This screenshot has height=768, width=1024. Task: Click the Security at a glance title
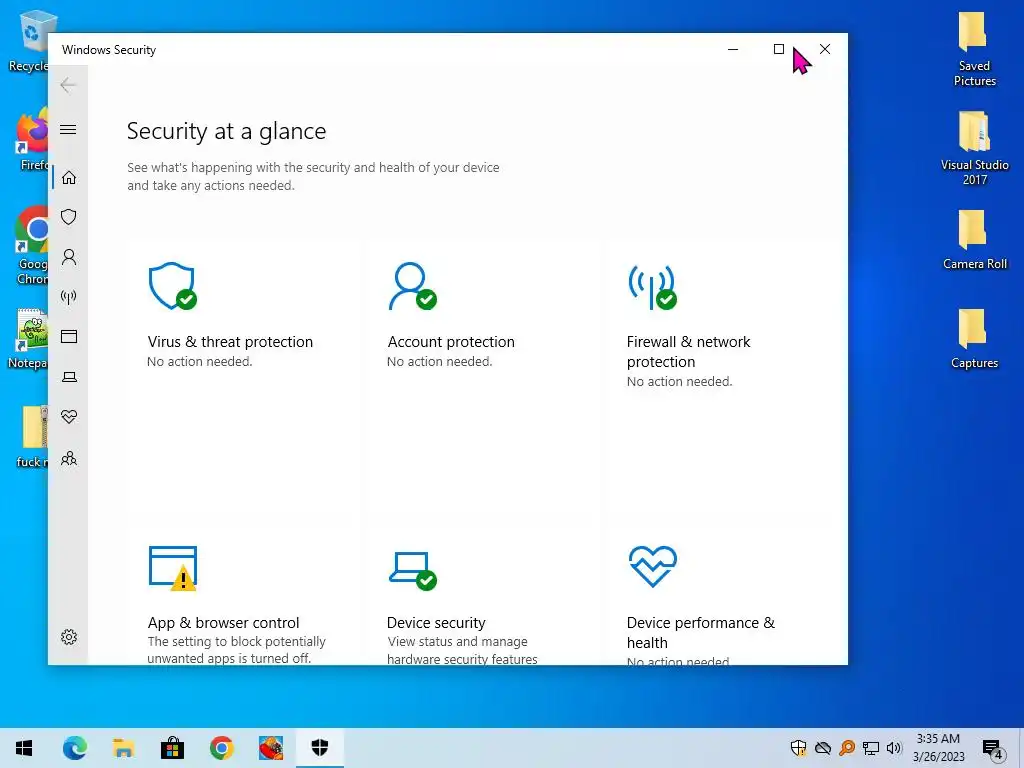[226, 131]
